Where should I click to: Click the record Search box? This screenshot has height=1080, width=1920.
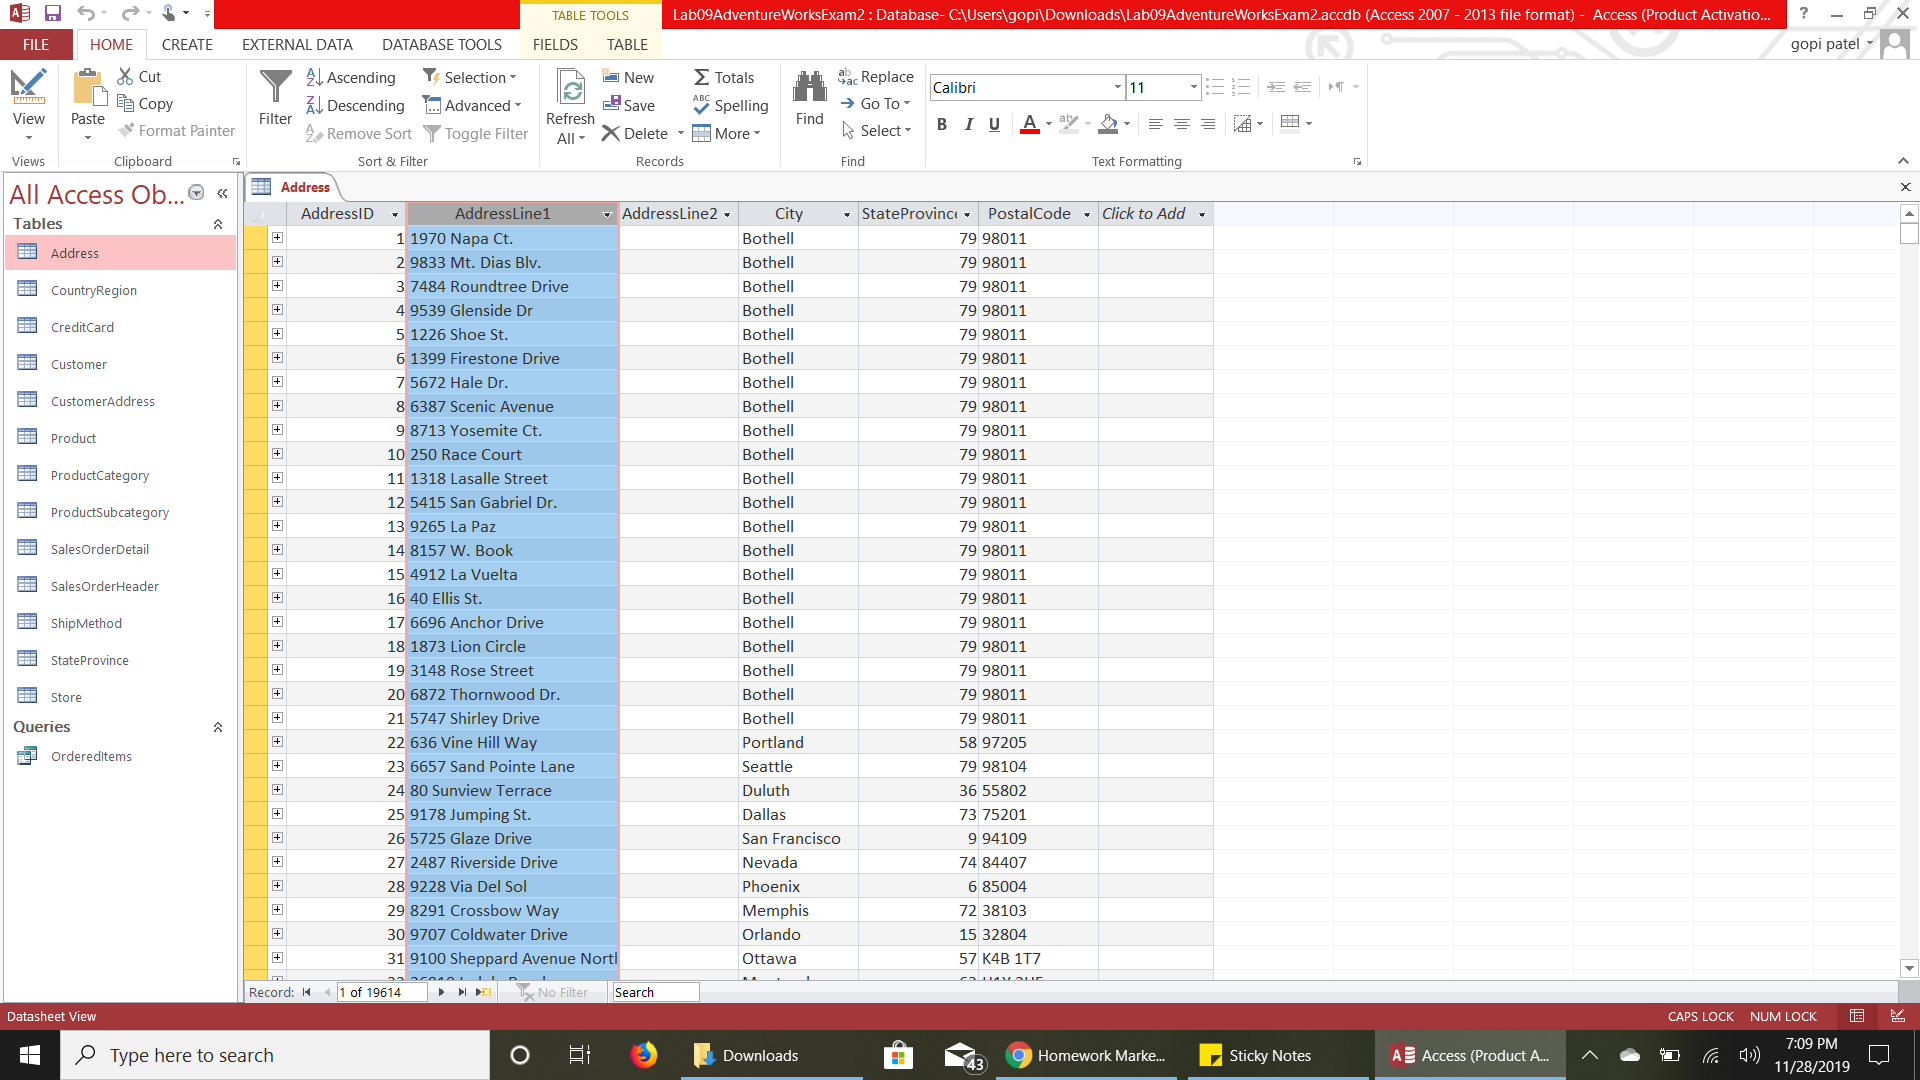point(655,992)
